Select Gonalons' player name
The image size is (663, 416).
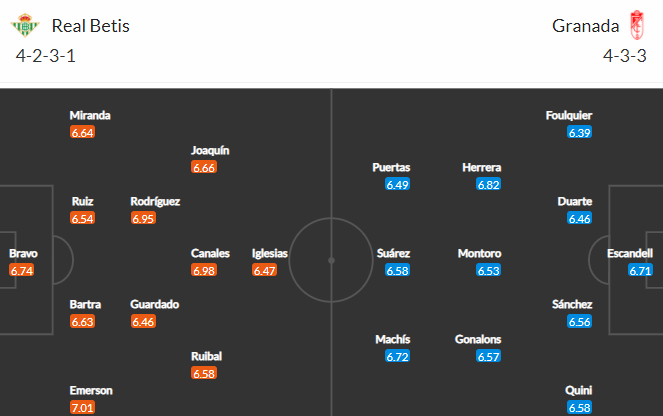tap(478, 339)
